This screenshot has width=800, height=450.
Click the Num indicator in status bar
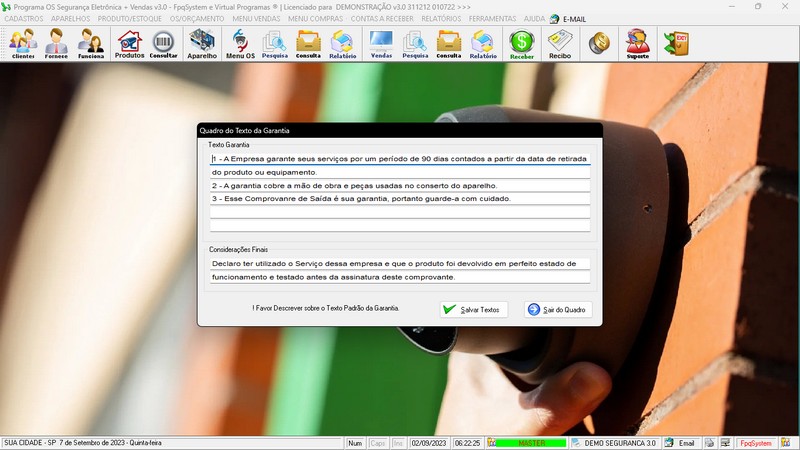click(355, 443)
